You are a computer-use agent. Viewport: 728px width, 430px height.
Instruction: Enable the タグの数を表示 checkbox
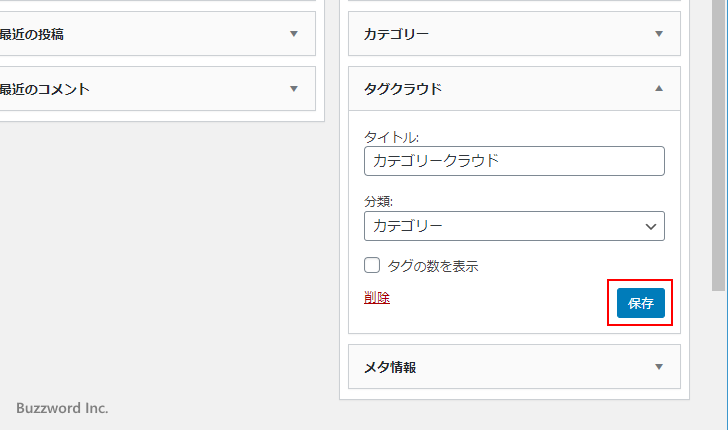(372, 266)
